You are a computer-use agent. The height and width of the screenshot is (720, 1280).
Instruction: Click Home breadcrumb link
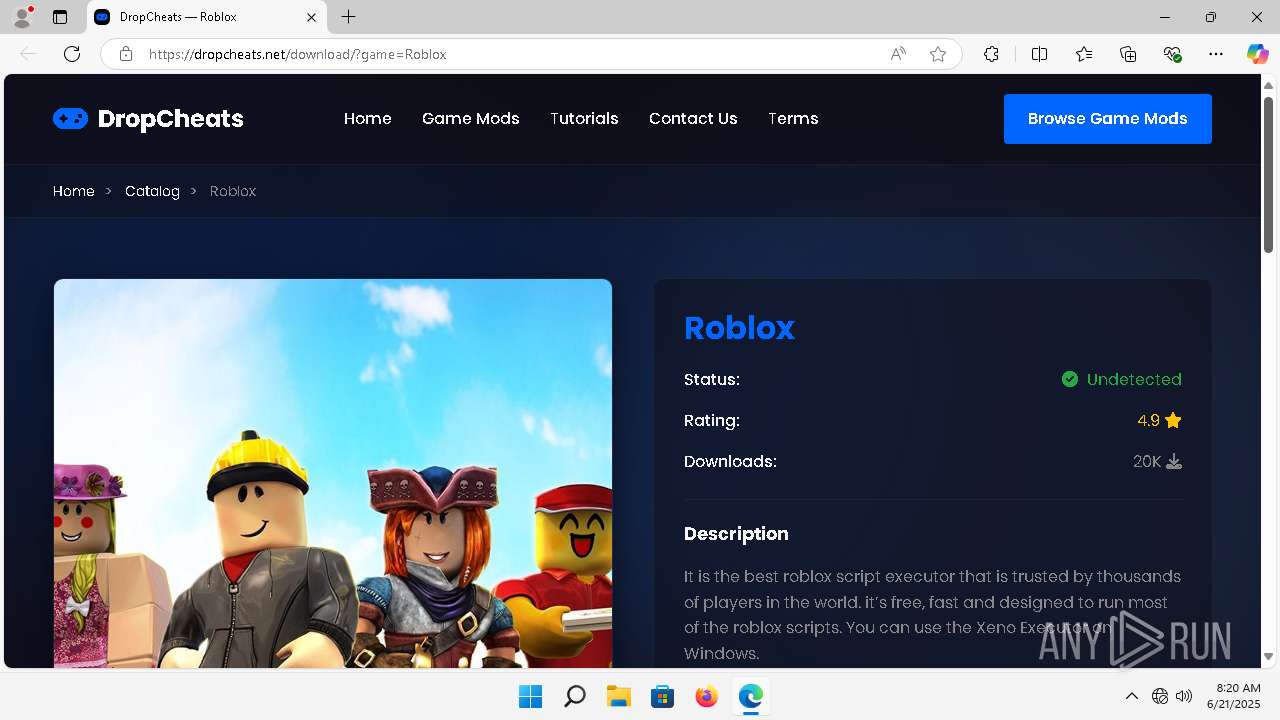(x=74, y=191)
